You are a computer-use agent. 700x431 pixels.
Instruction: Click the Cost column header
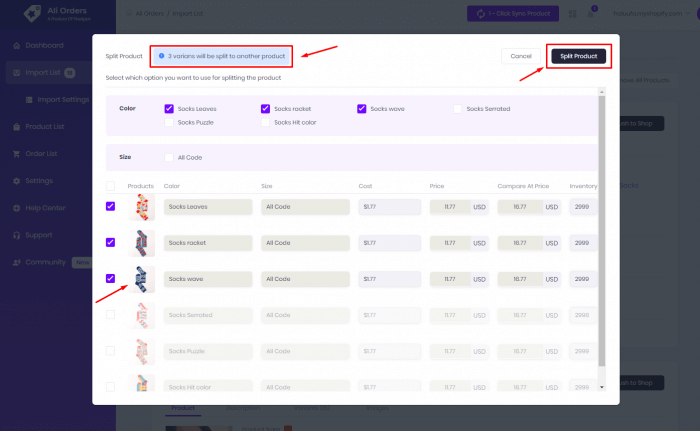tap(365, 186)
